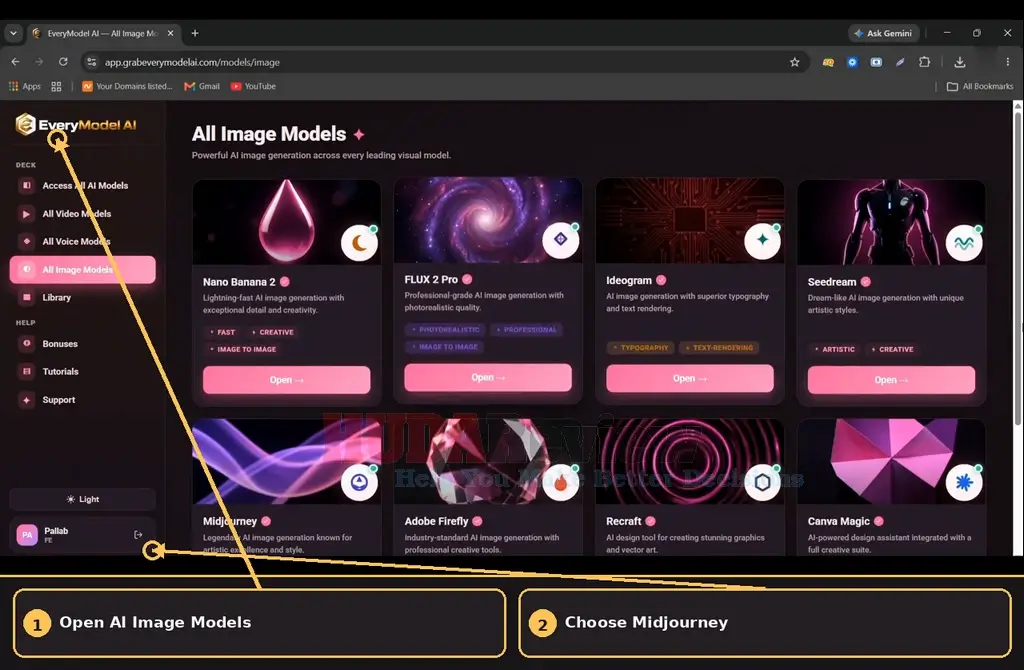1024x670 pixels.
Task: Click the logout icon beside Pallab
Action: (x=138, y=535)
